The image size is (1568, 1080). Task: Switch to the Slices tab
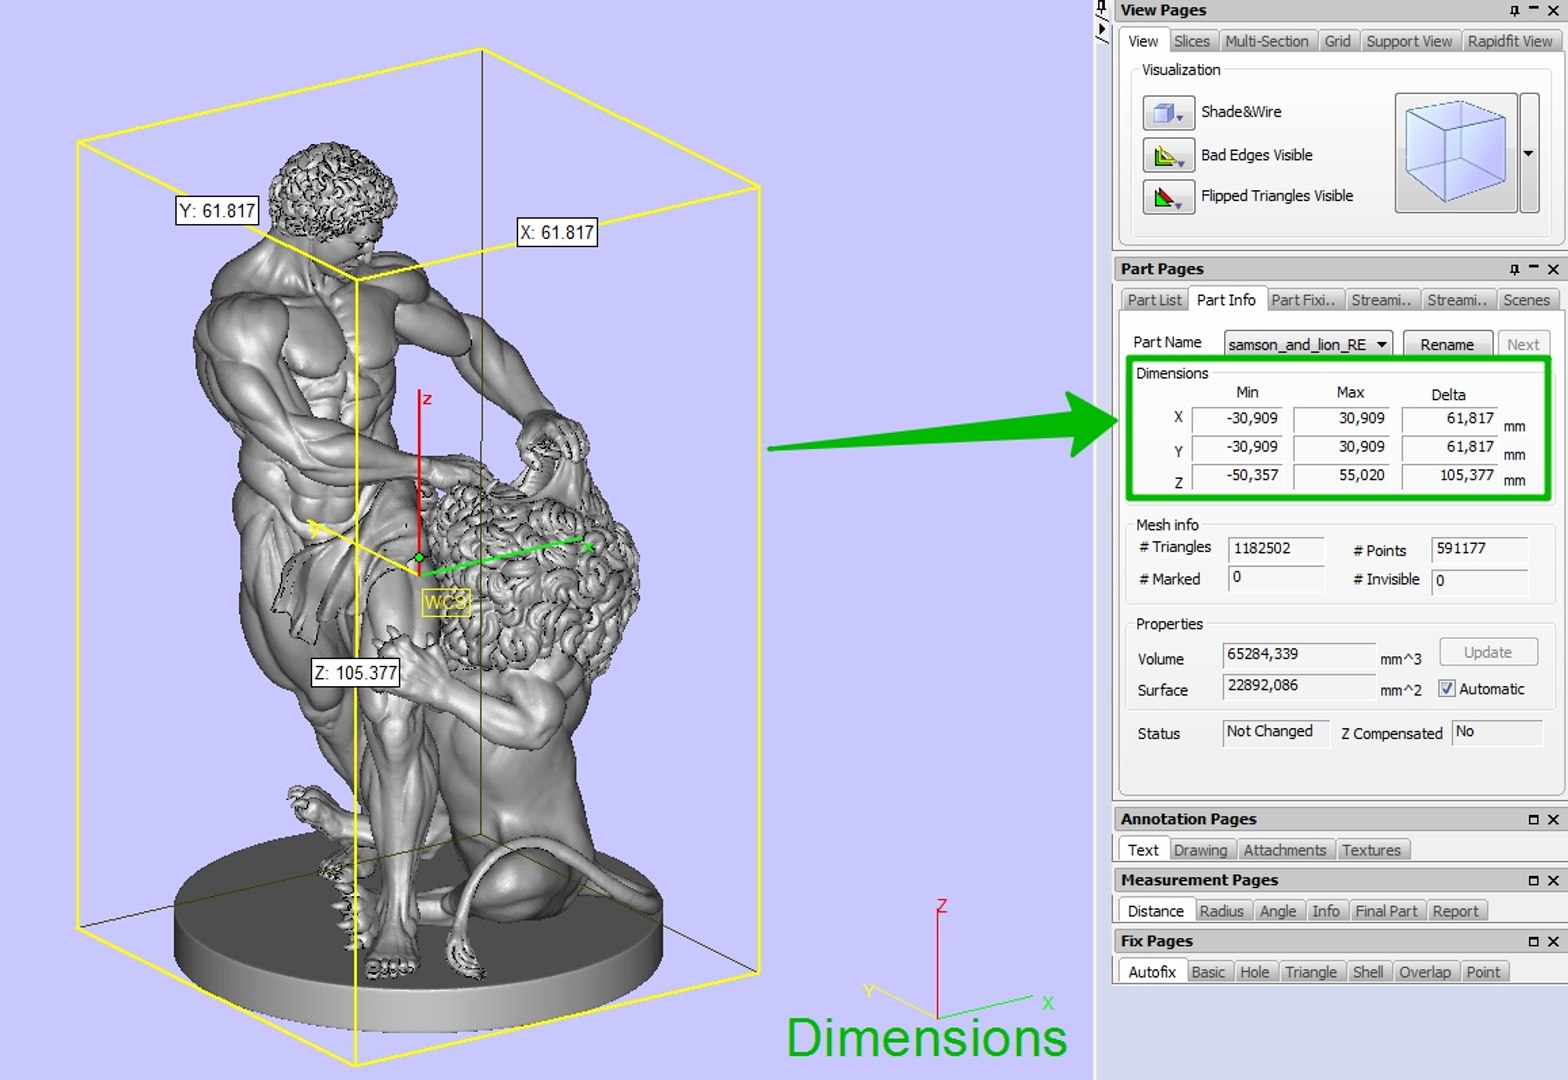coord(1191,41)
